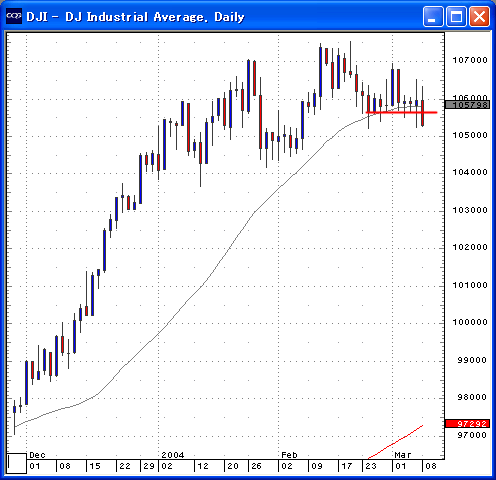Click the 104000 price axis label
The height and width of the screenshot is (480, 496).
470,172
